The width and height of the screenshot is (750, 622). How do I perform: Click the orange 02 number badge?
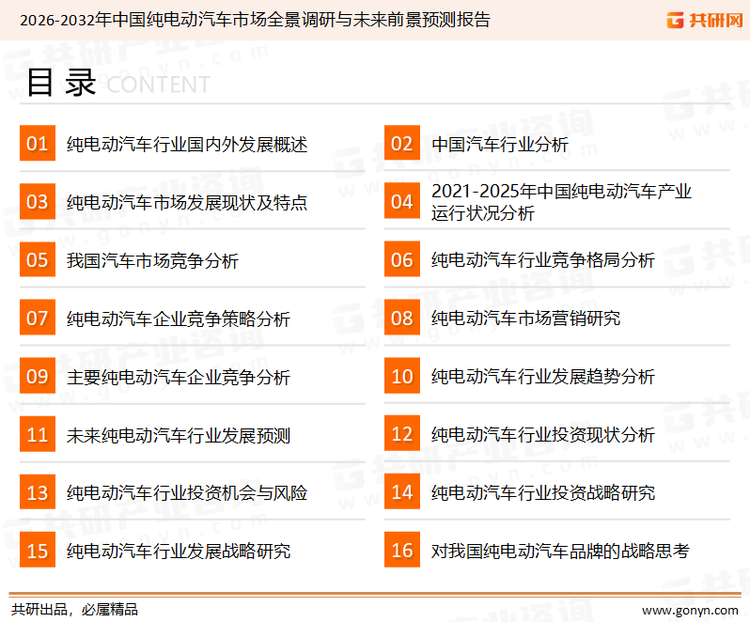pos(402,143)
